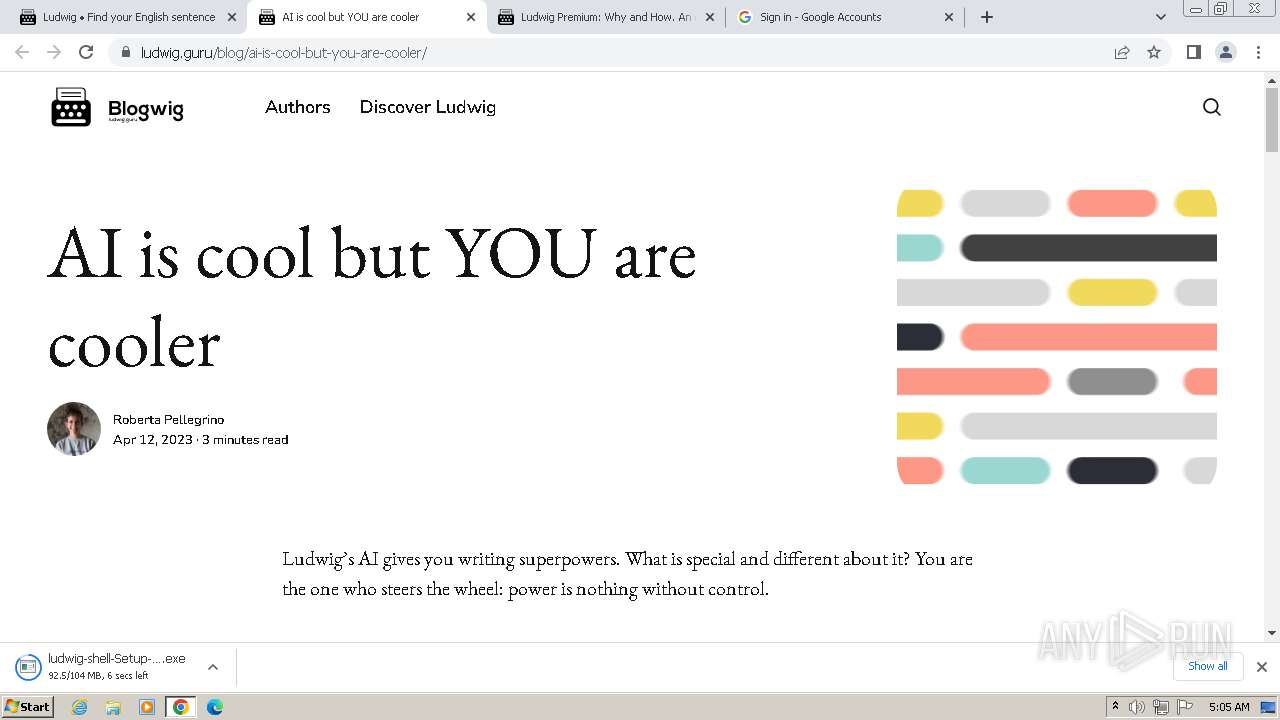Click the ludwig-shell-Setup exe file icon
This screenshot has height=720, width=1280.
coord(28,666)
